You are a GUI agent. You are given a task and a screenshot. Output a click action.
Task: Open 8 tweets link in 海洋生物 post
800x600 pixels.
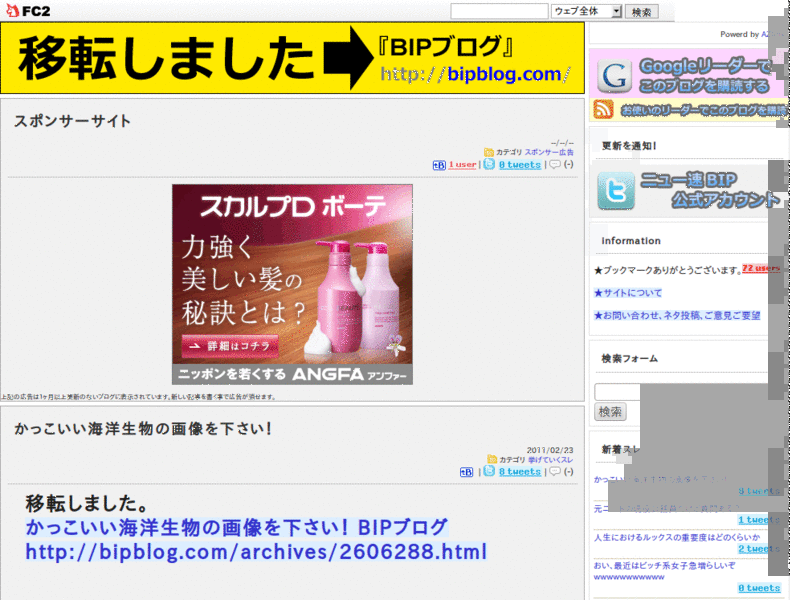(x=519, y=472)
